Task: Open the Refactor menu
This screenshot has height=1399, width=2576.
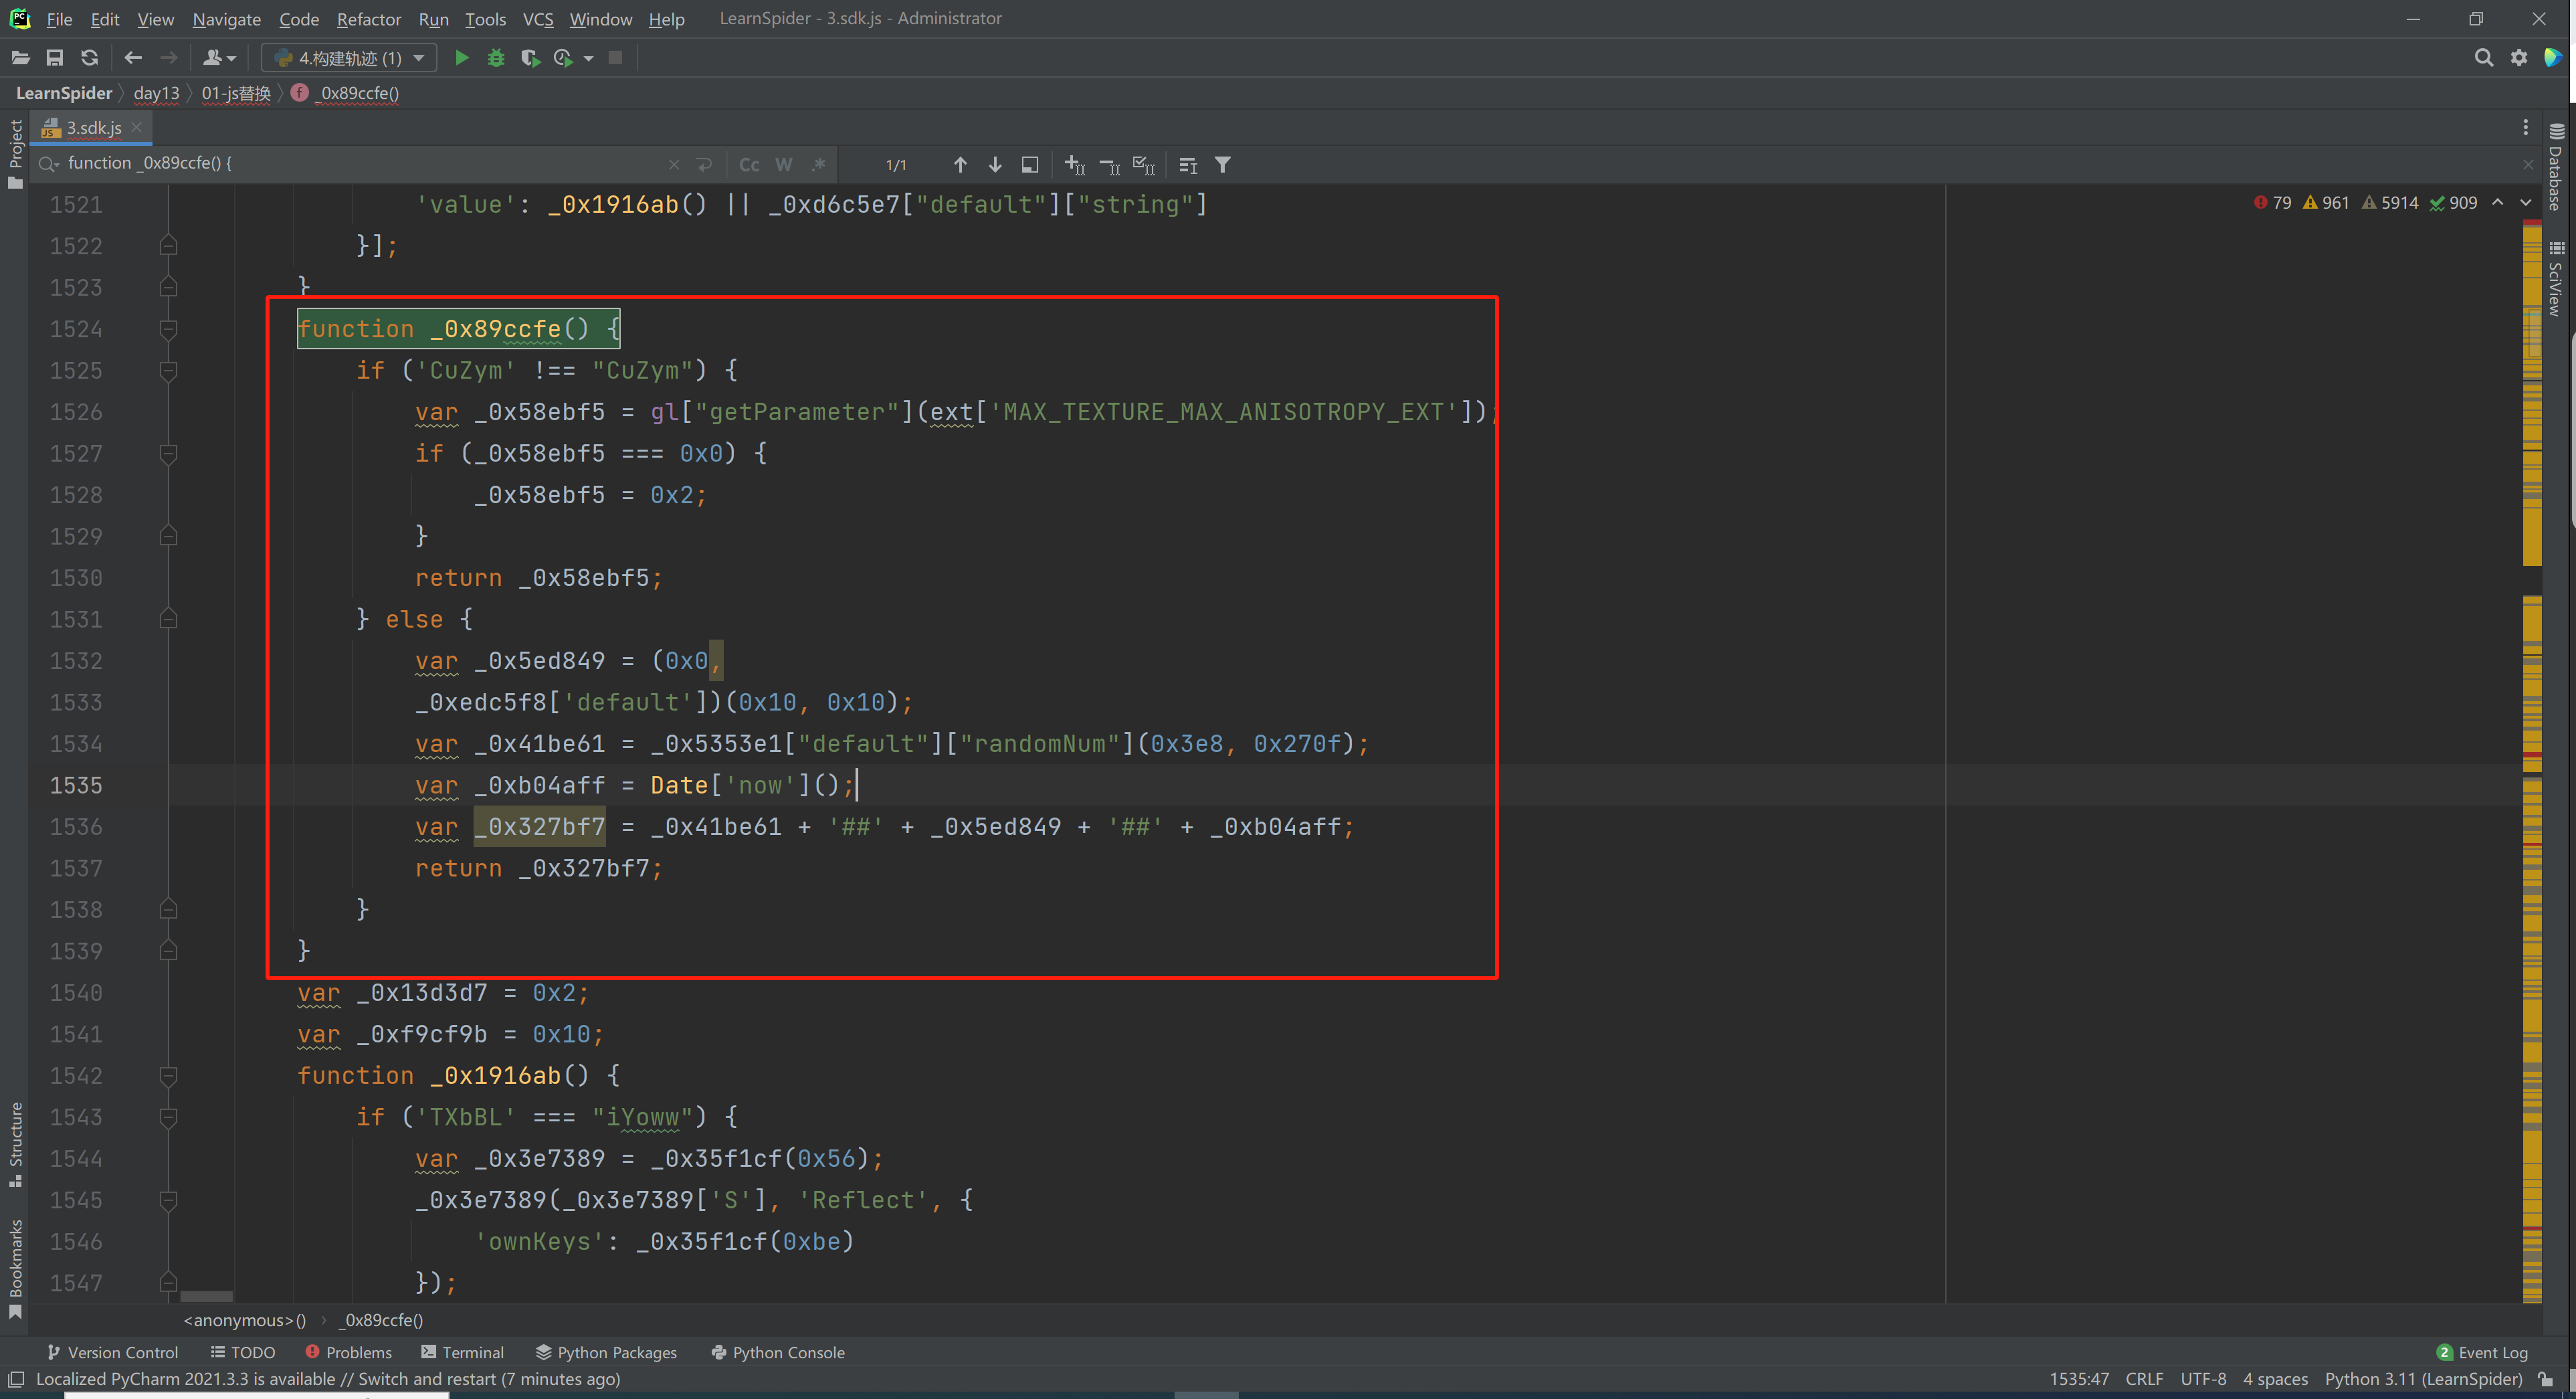Action: (368, 19)
